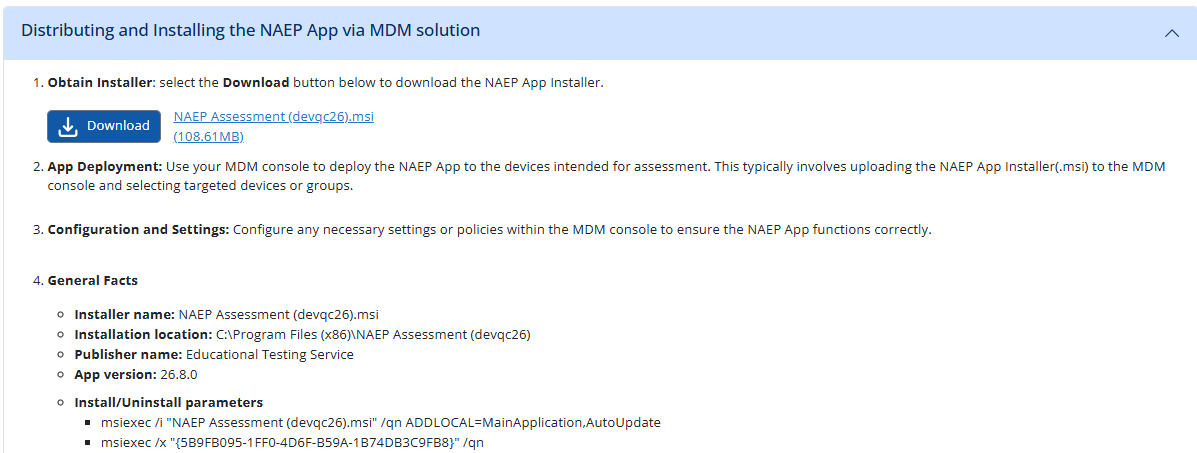1197x453 pixels.
Task: Click the download arrow icon
Action: 68,126
